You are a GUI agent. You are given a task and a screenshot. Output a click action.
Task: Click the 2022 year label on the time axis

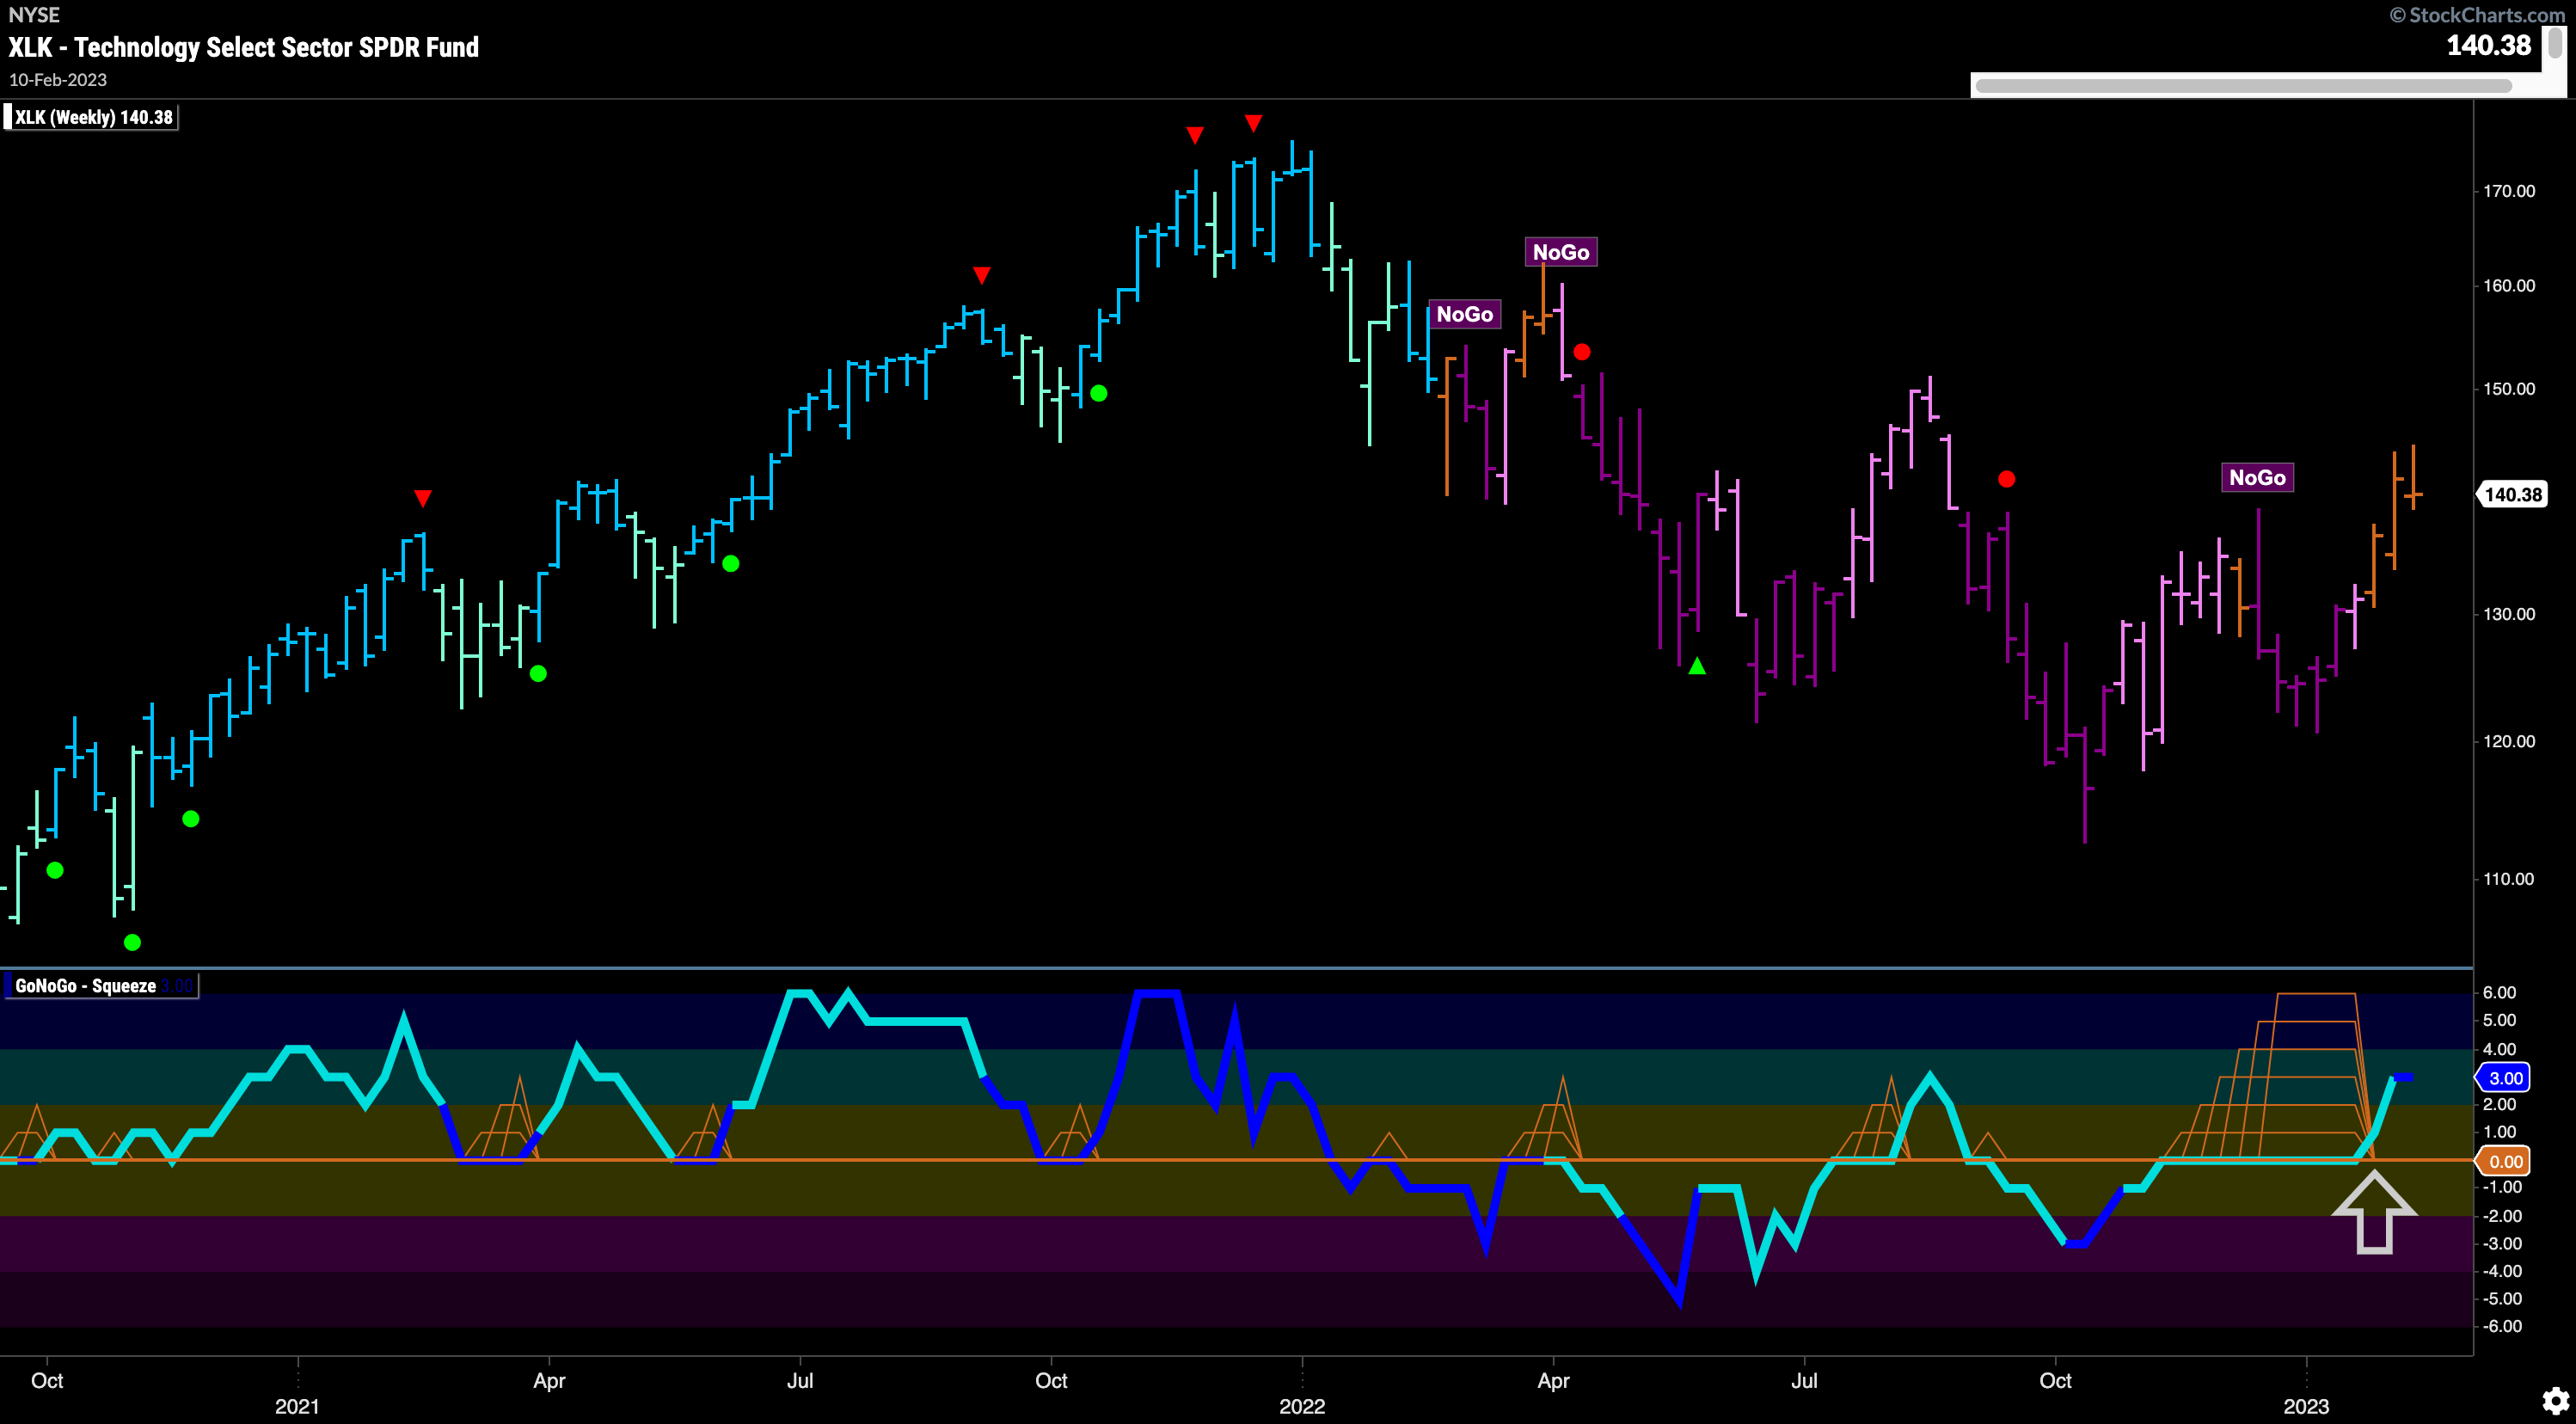pos(1302,1406)
